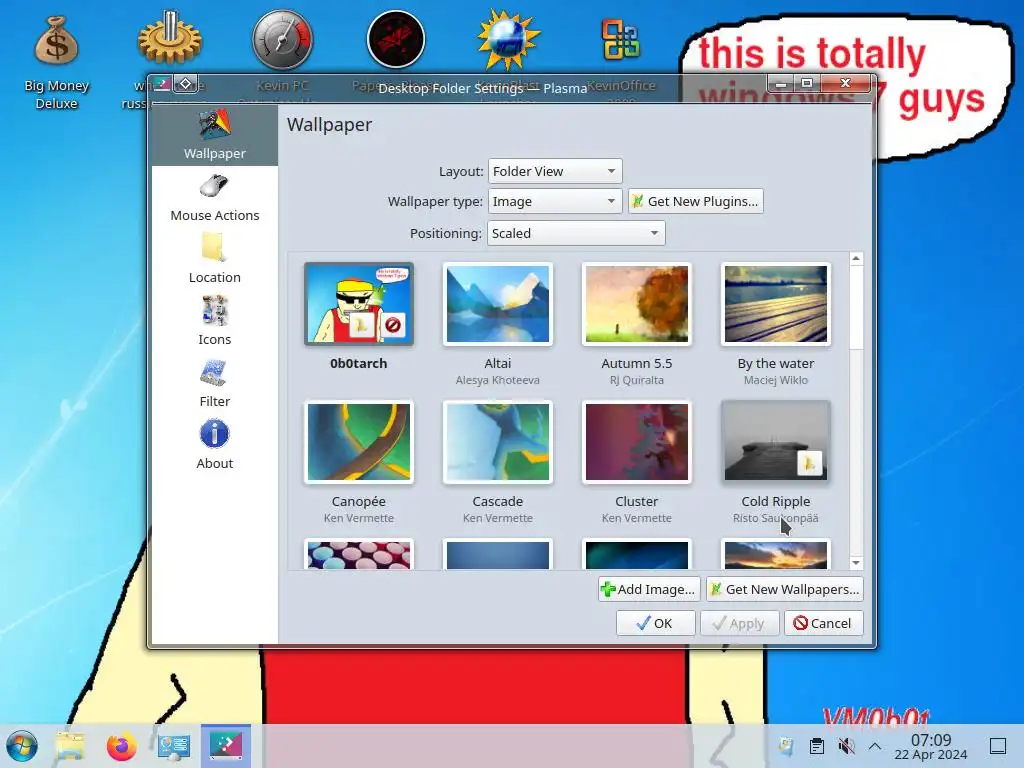
Task: Open the system settings taskbar icon
Action: click(x=174, y=746)
